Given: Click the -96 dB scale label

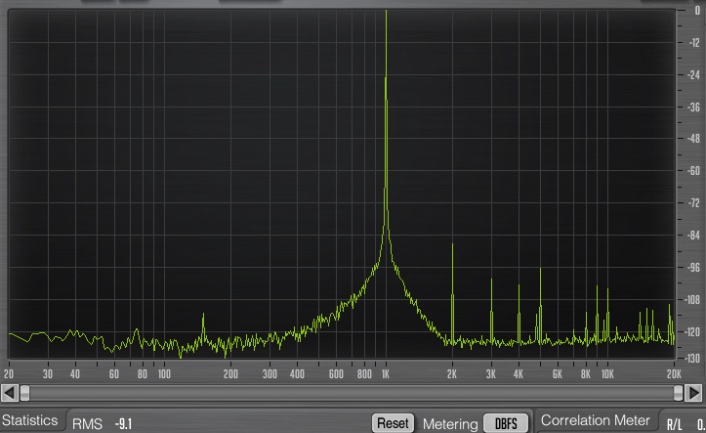Looking at the screenshot, I should [693, 267].
